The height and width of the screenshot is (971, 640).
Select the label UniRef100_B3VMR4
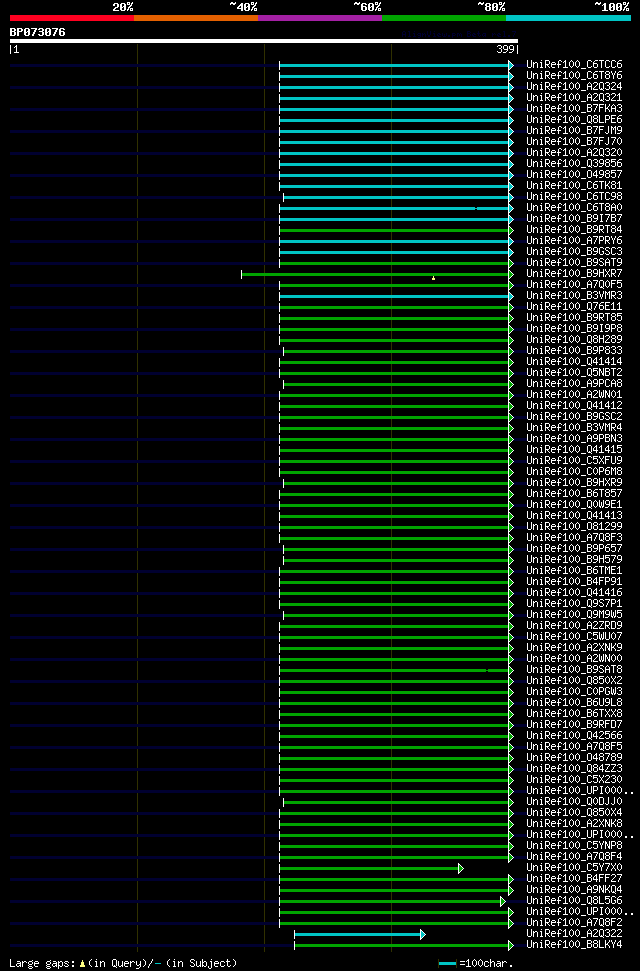click(x=574, y=427)
